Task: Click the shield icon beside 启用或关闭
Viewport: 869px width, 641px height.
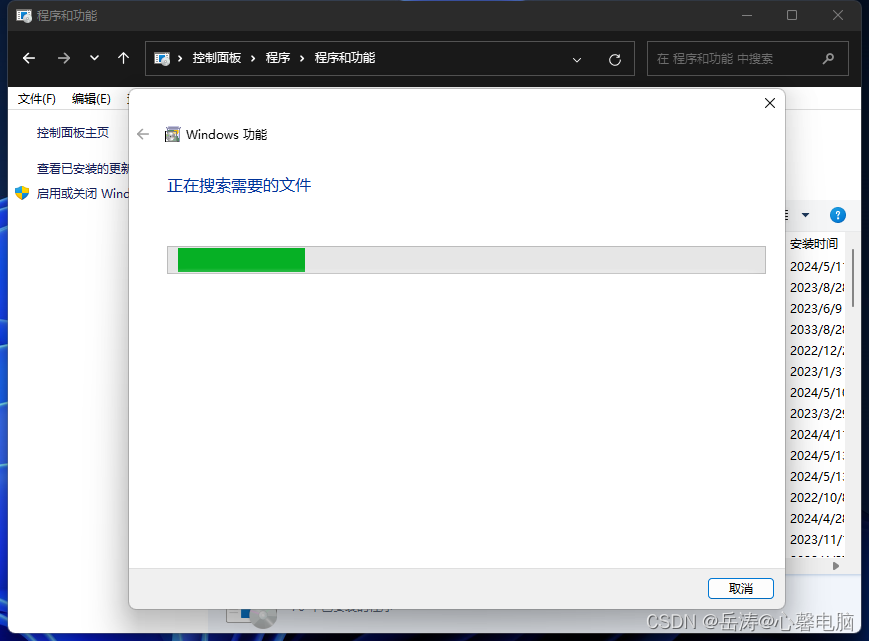Action: point(22,193)
